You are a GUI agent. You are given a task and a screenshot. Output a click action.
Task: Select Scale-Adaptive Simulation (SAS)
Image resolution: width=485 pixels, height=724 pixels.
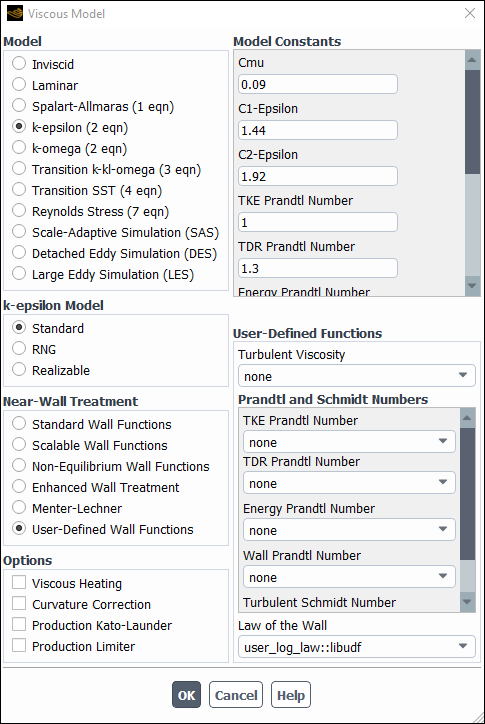[x=19, y=231]
